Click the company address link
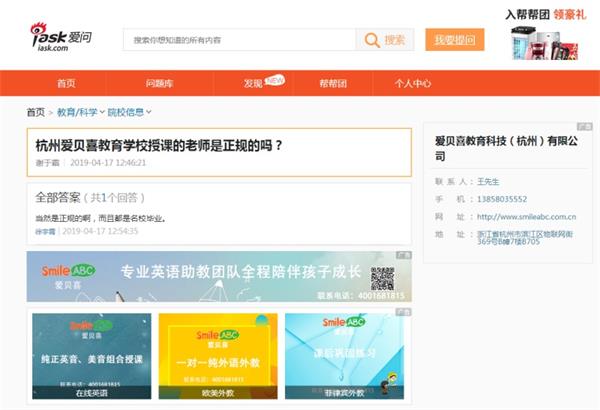The height and width of the screenshot is (410, 600). click(x=525, y=238)
